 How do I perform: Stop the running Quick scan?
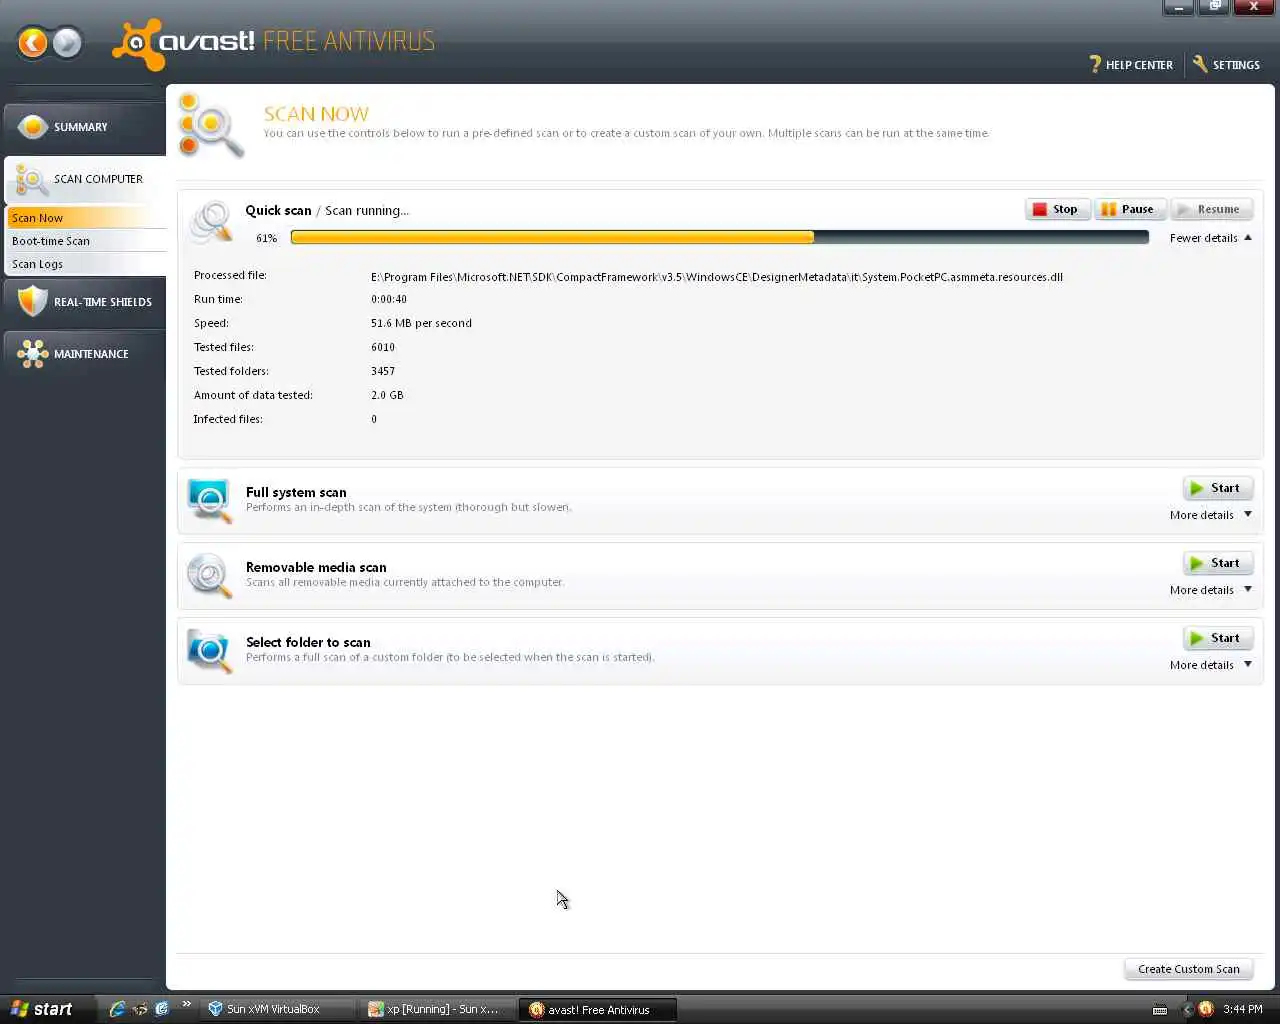coord(1057,209)
